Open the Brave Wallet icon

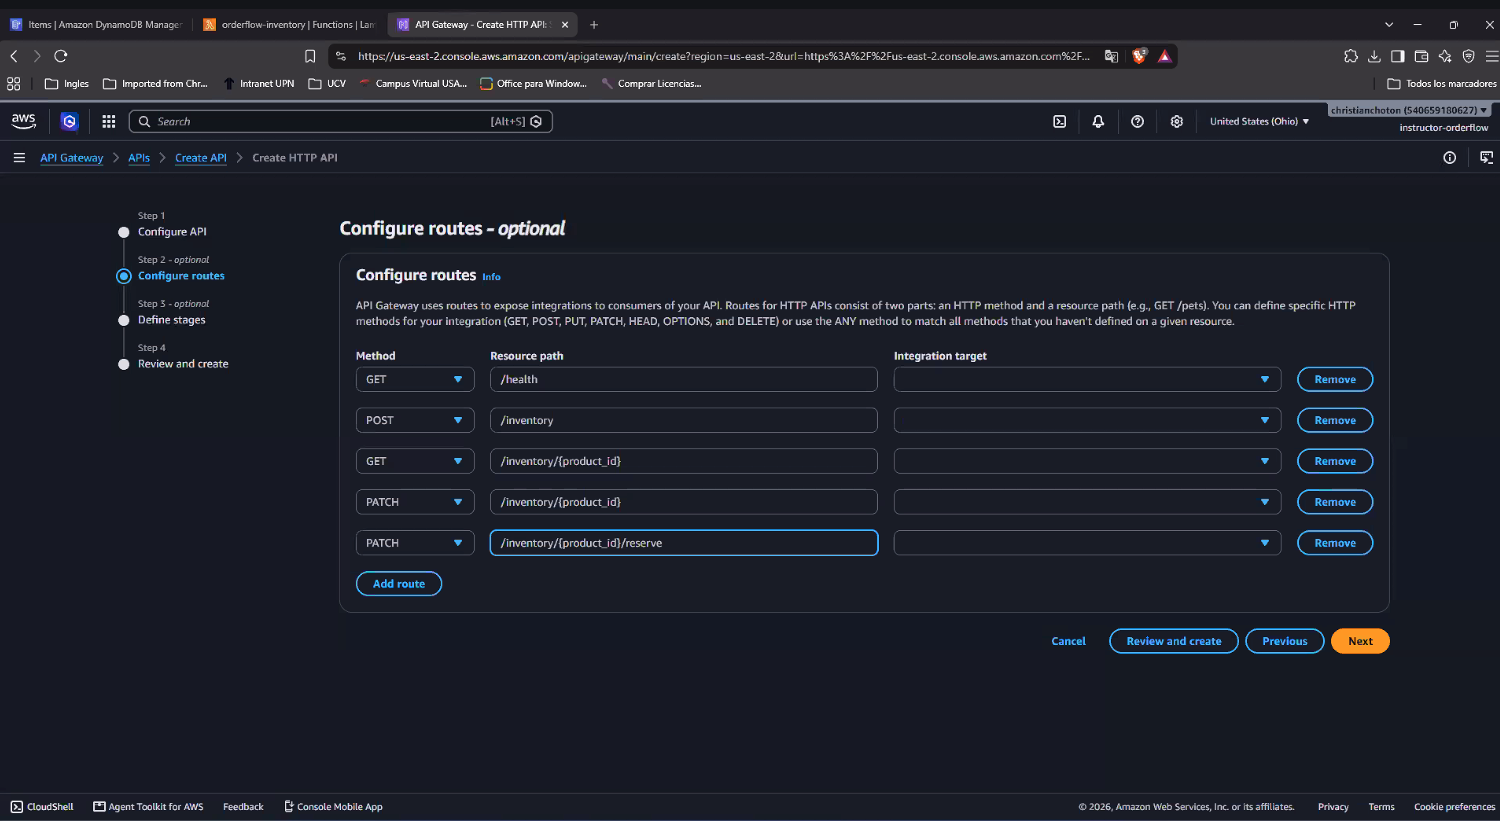1421,56
